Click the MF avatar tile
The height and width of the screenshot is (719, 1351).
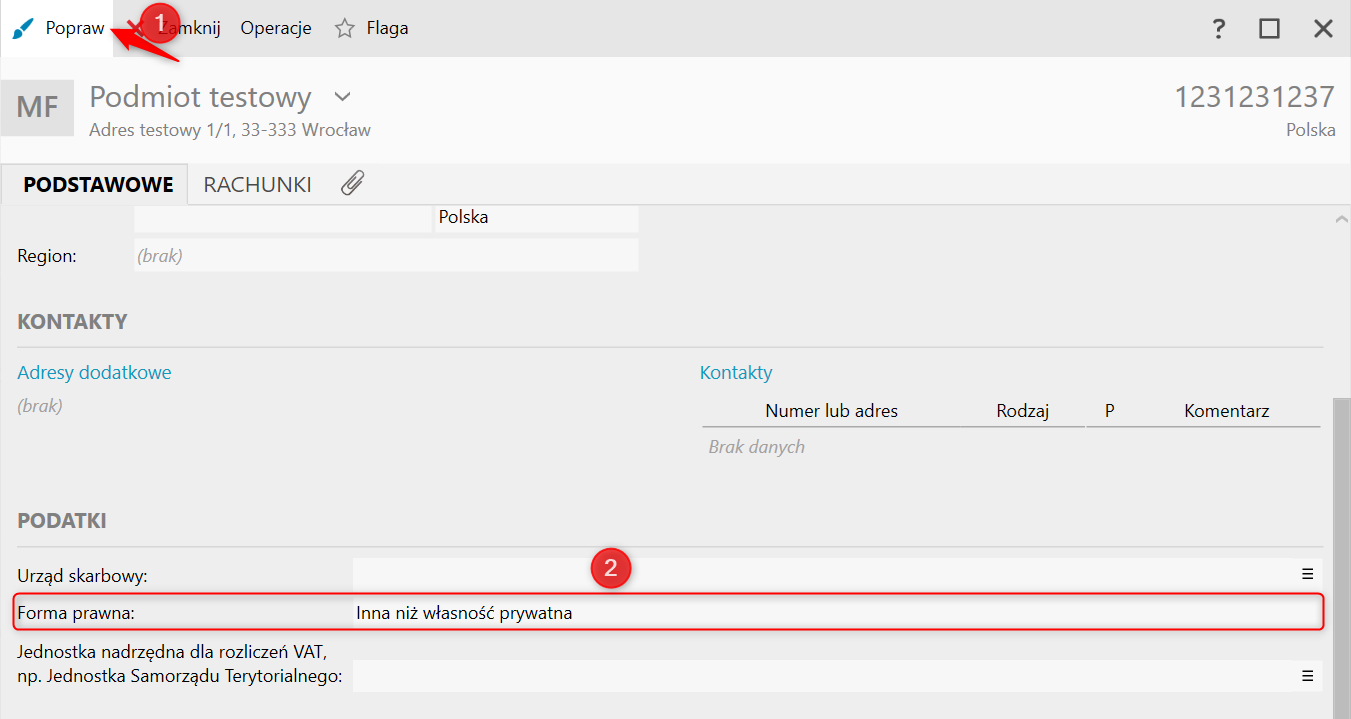[x=37, y=107]
